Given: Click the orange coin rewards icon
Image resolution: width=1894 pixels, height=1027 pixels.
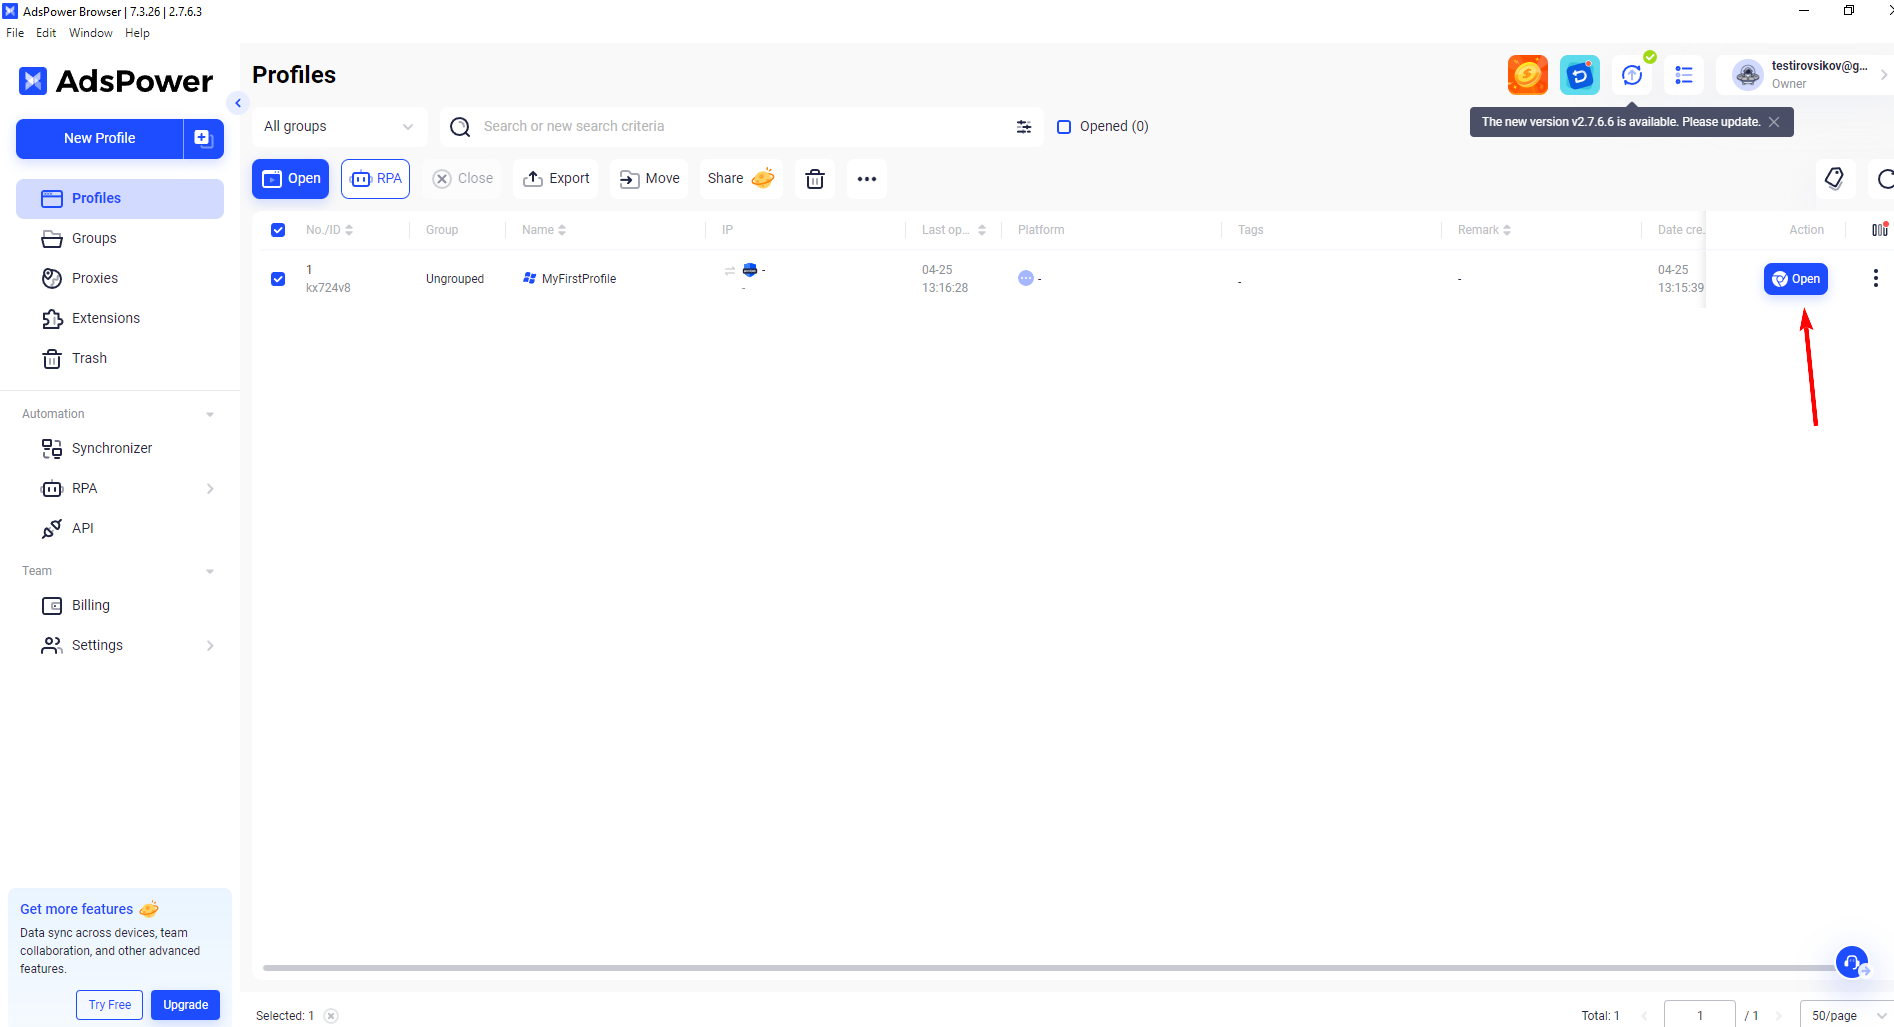Looking at the screenshot, I should 1527,75.
